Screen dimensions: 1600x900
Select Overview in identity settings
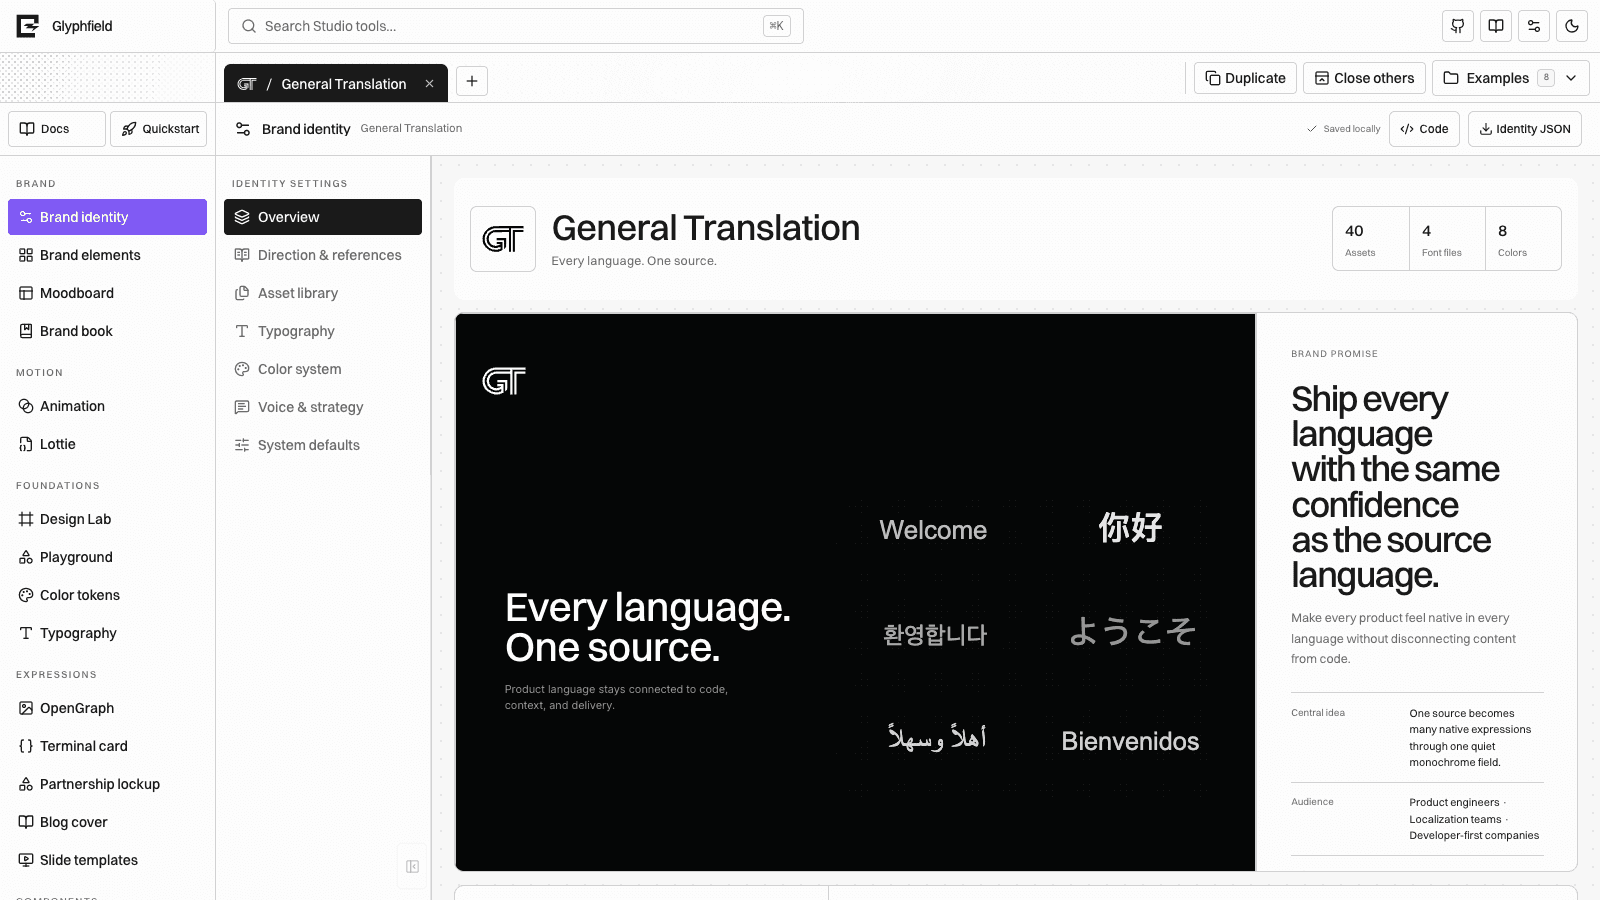(x=323, y=217)
